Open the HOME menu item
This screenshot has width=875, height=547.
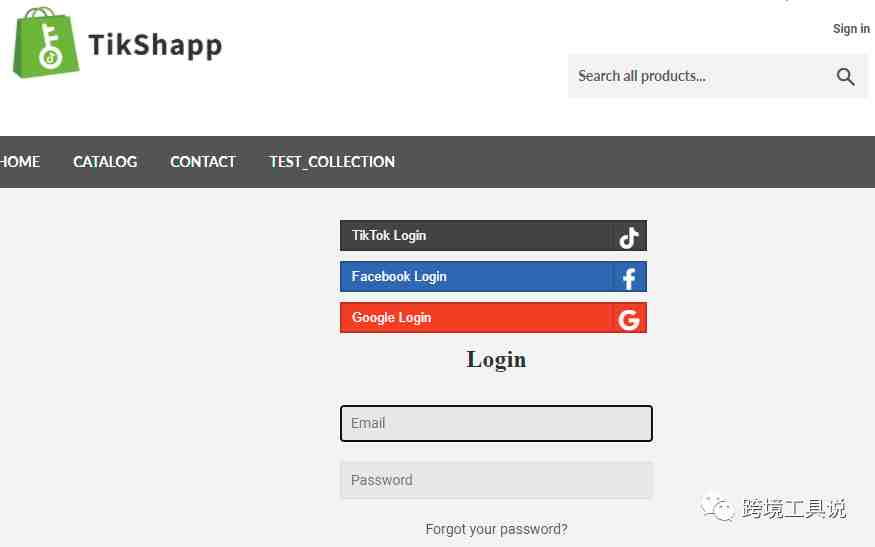20,162
